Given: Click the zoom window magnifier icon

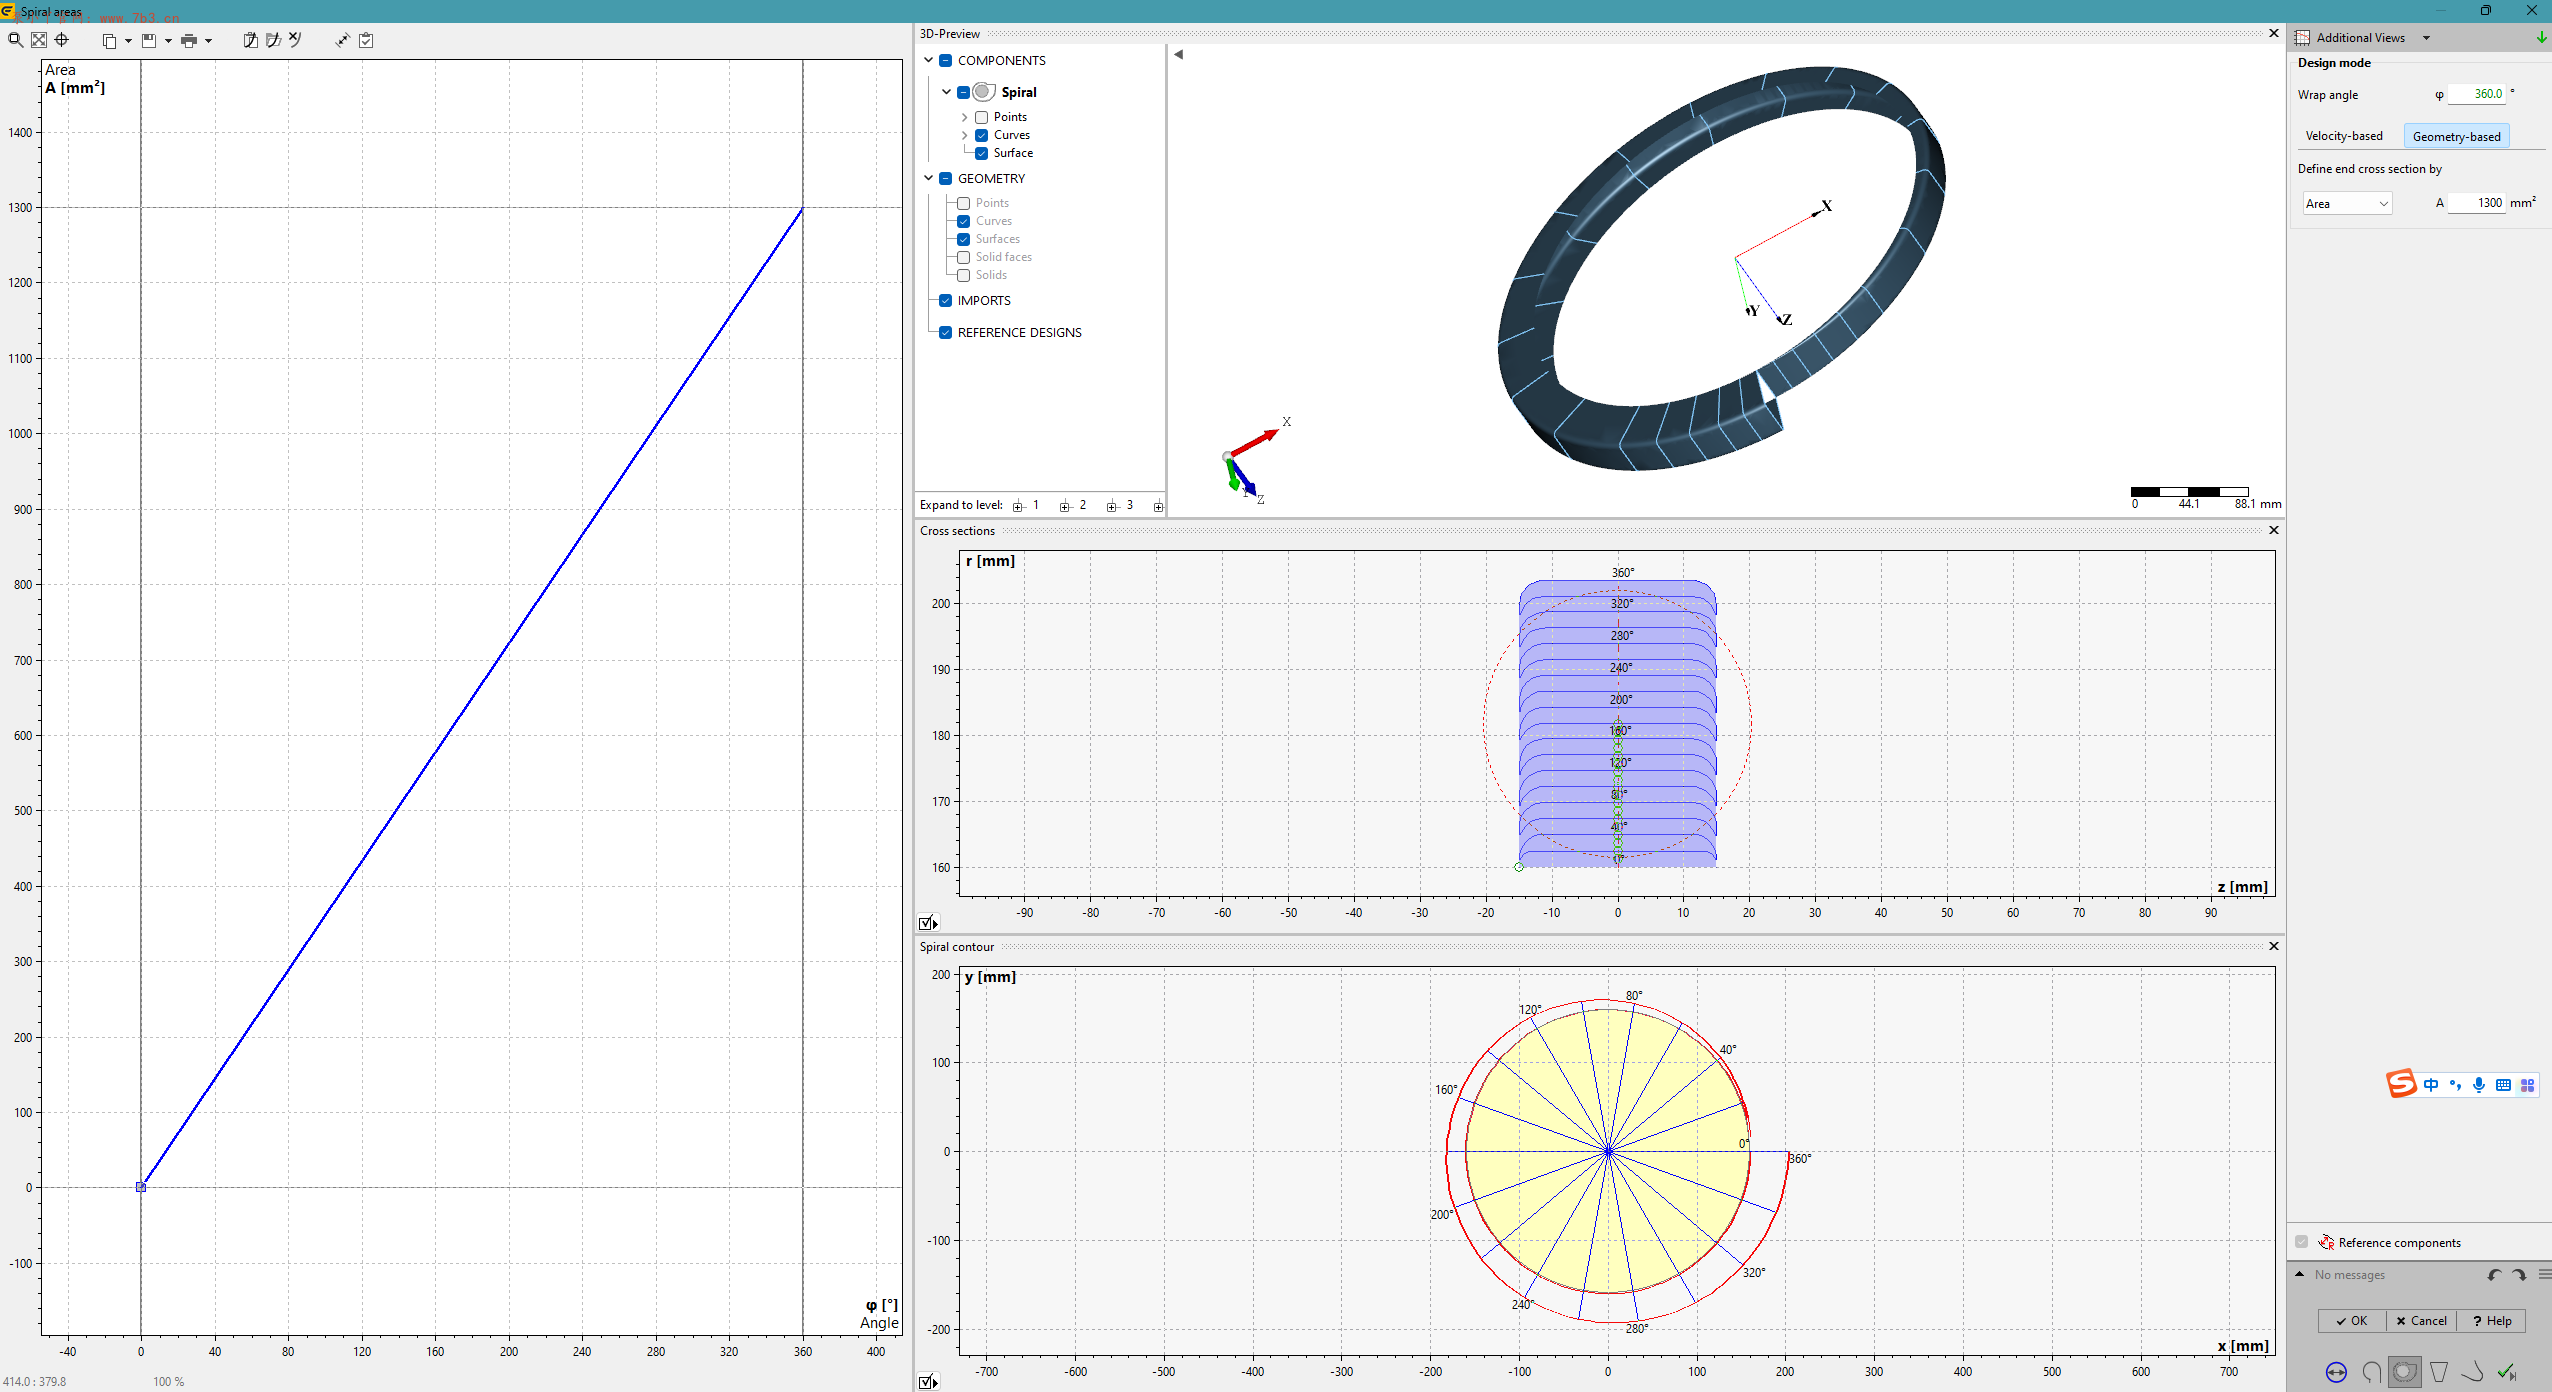Looking at the screenshot, I should pos(15,40).
